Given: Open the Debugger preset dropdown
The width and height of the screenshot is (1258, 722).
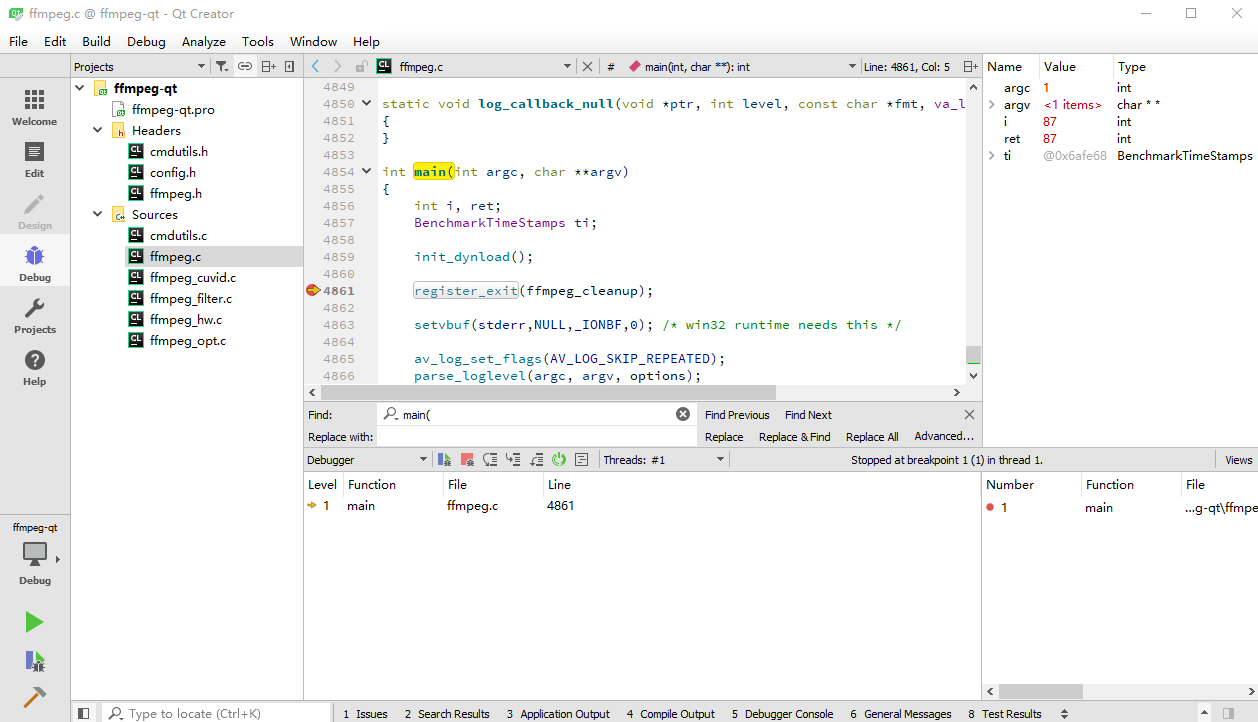Looking at the screenshot, I should pyautogui.click(x=367, y=460).
